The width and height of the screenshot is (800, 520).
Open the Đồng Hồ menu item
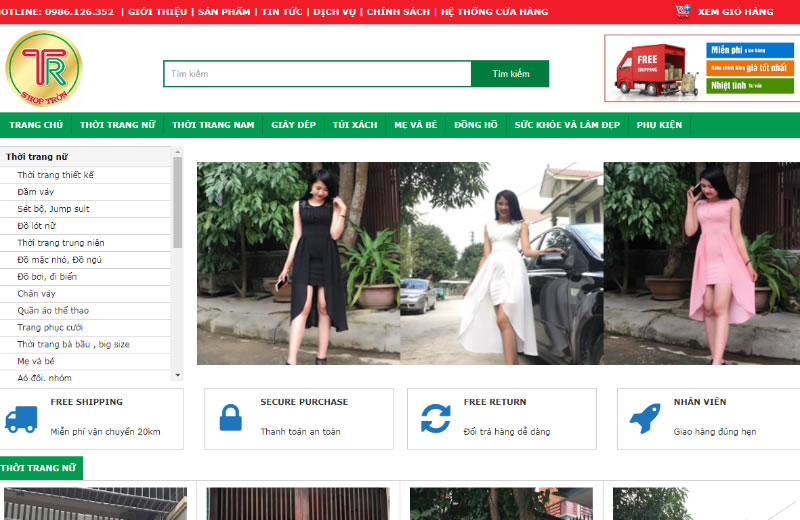pos(475,125)
